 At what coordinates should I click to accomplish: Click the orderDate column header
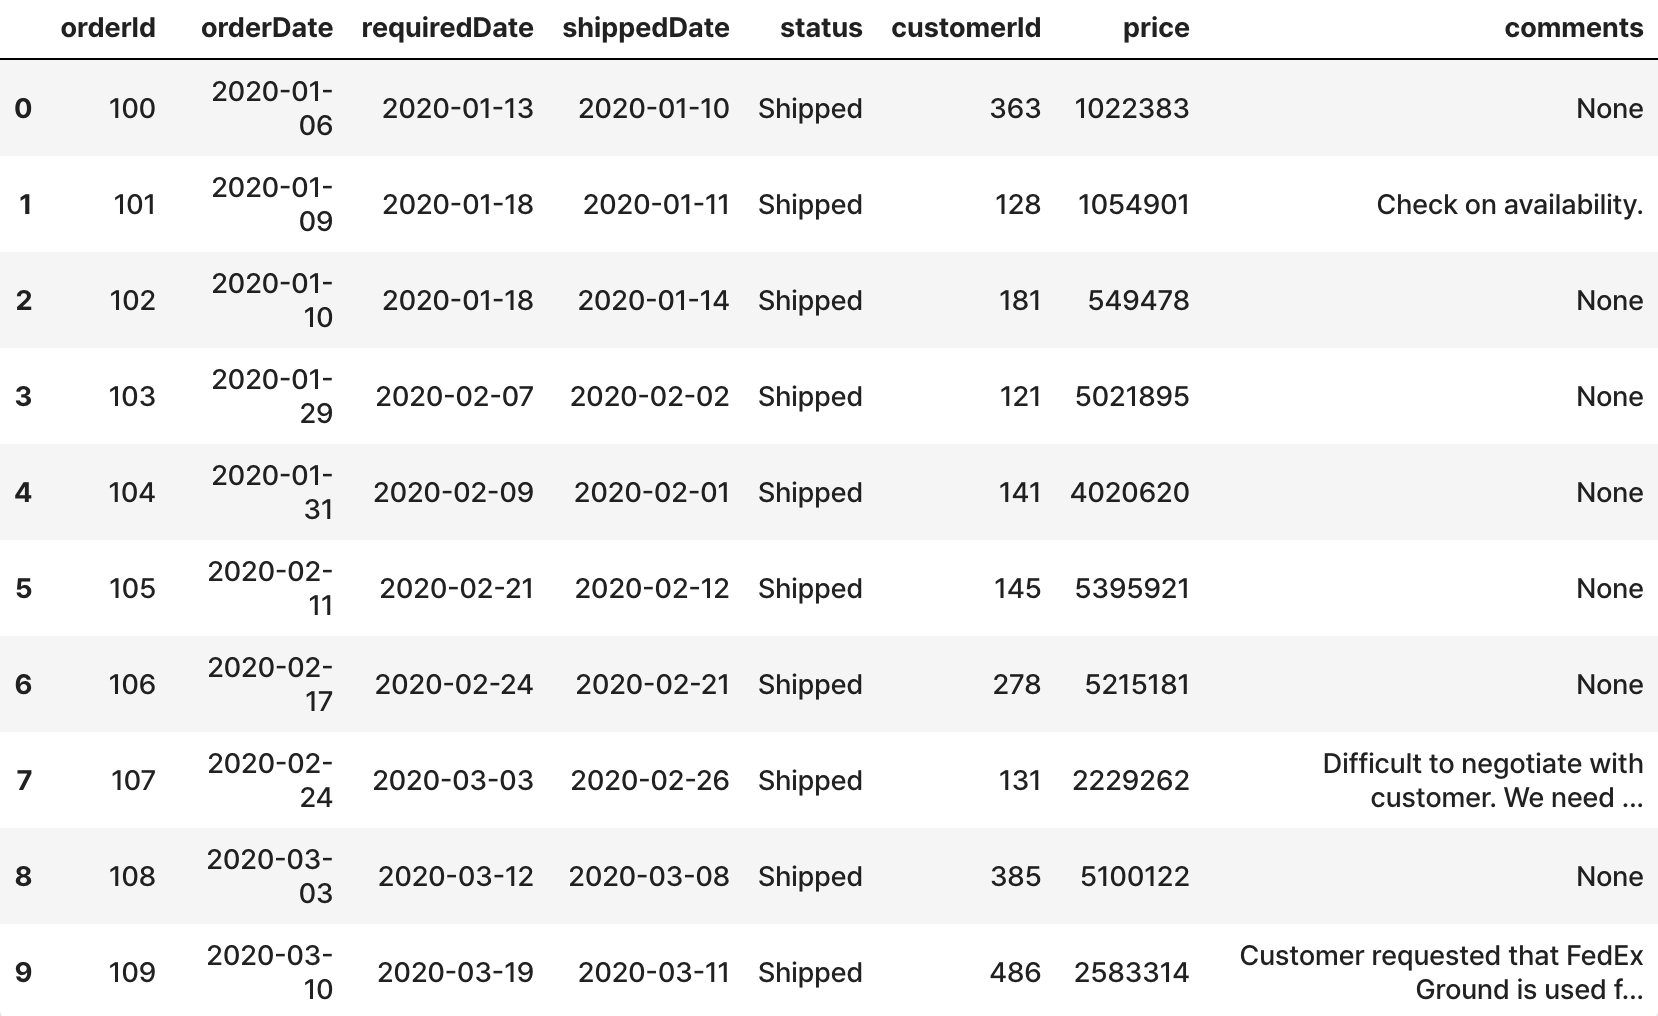tap(267, 28)
